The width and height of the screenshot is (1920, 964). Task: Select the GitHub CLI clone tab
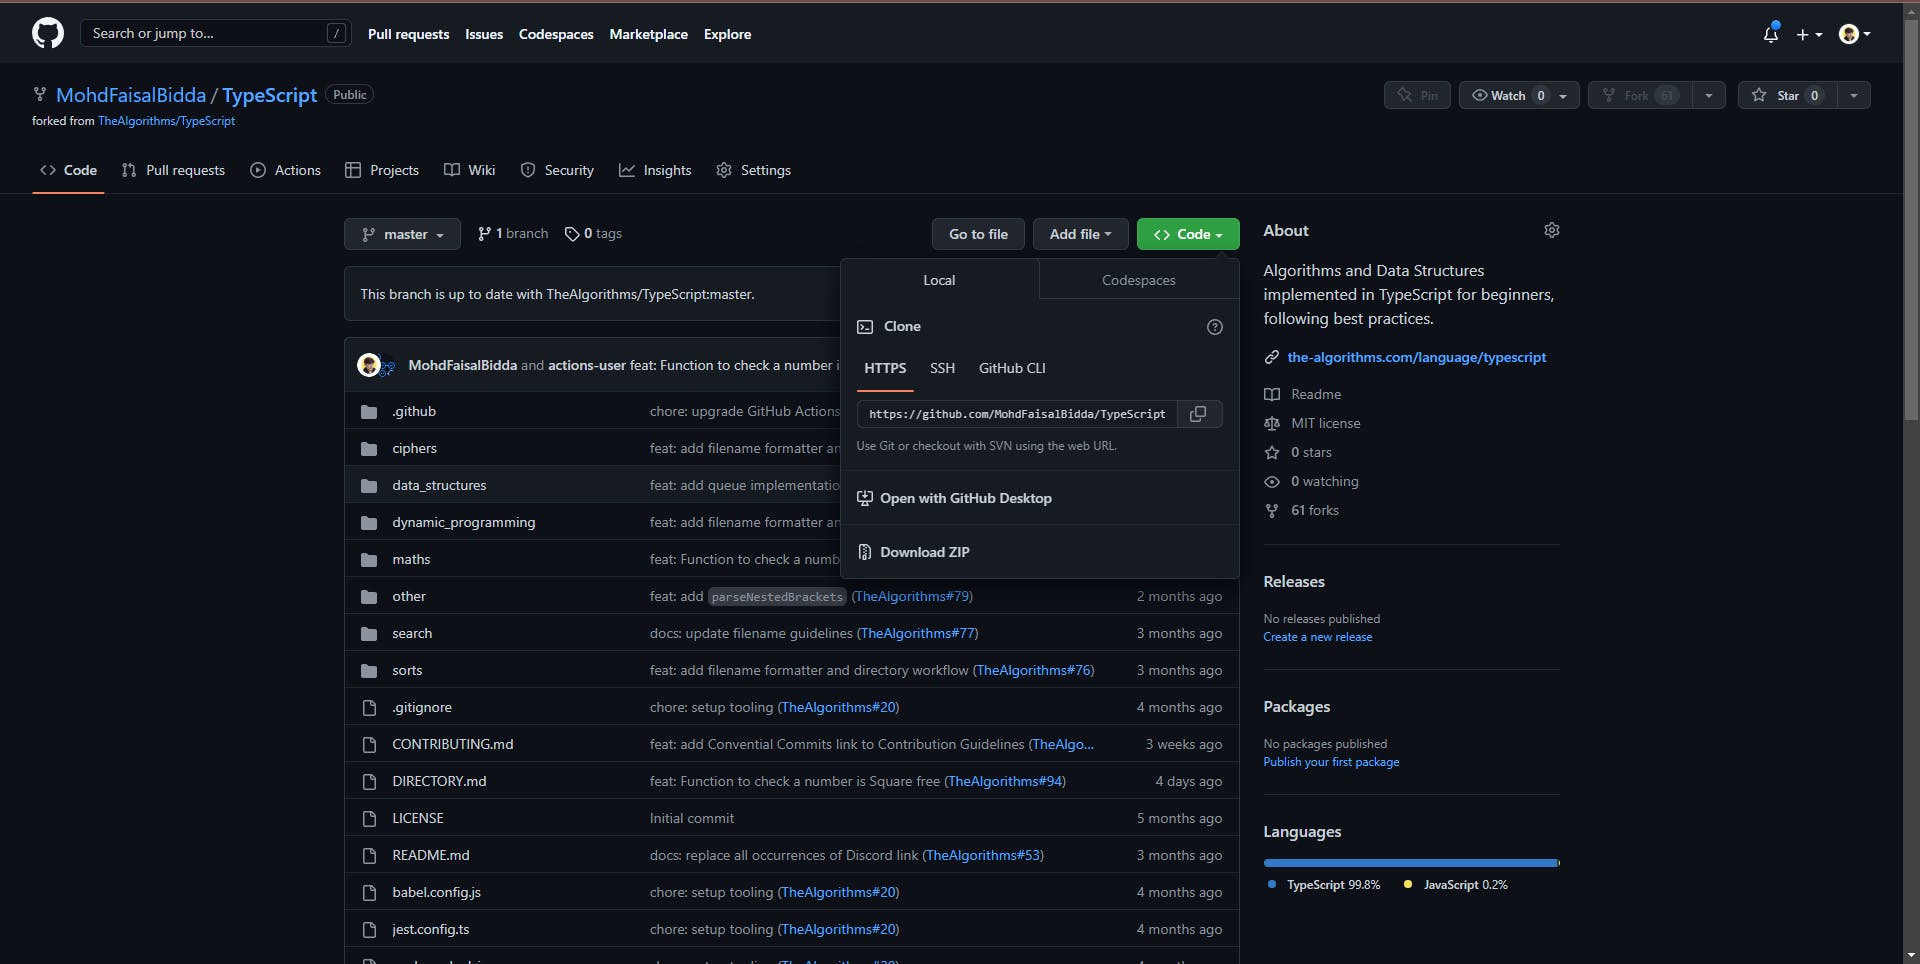click(1012, 368)
